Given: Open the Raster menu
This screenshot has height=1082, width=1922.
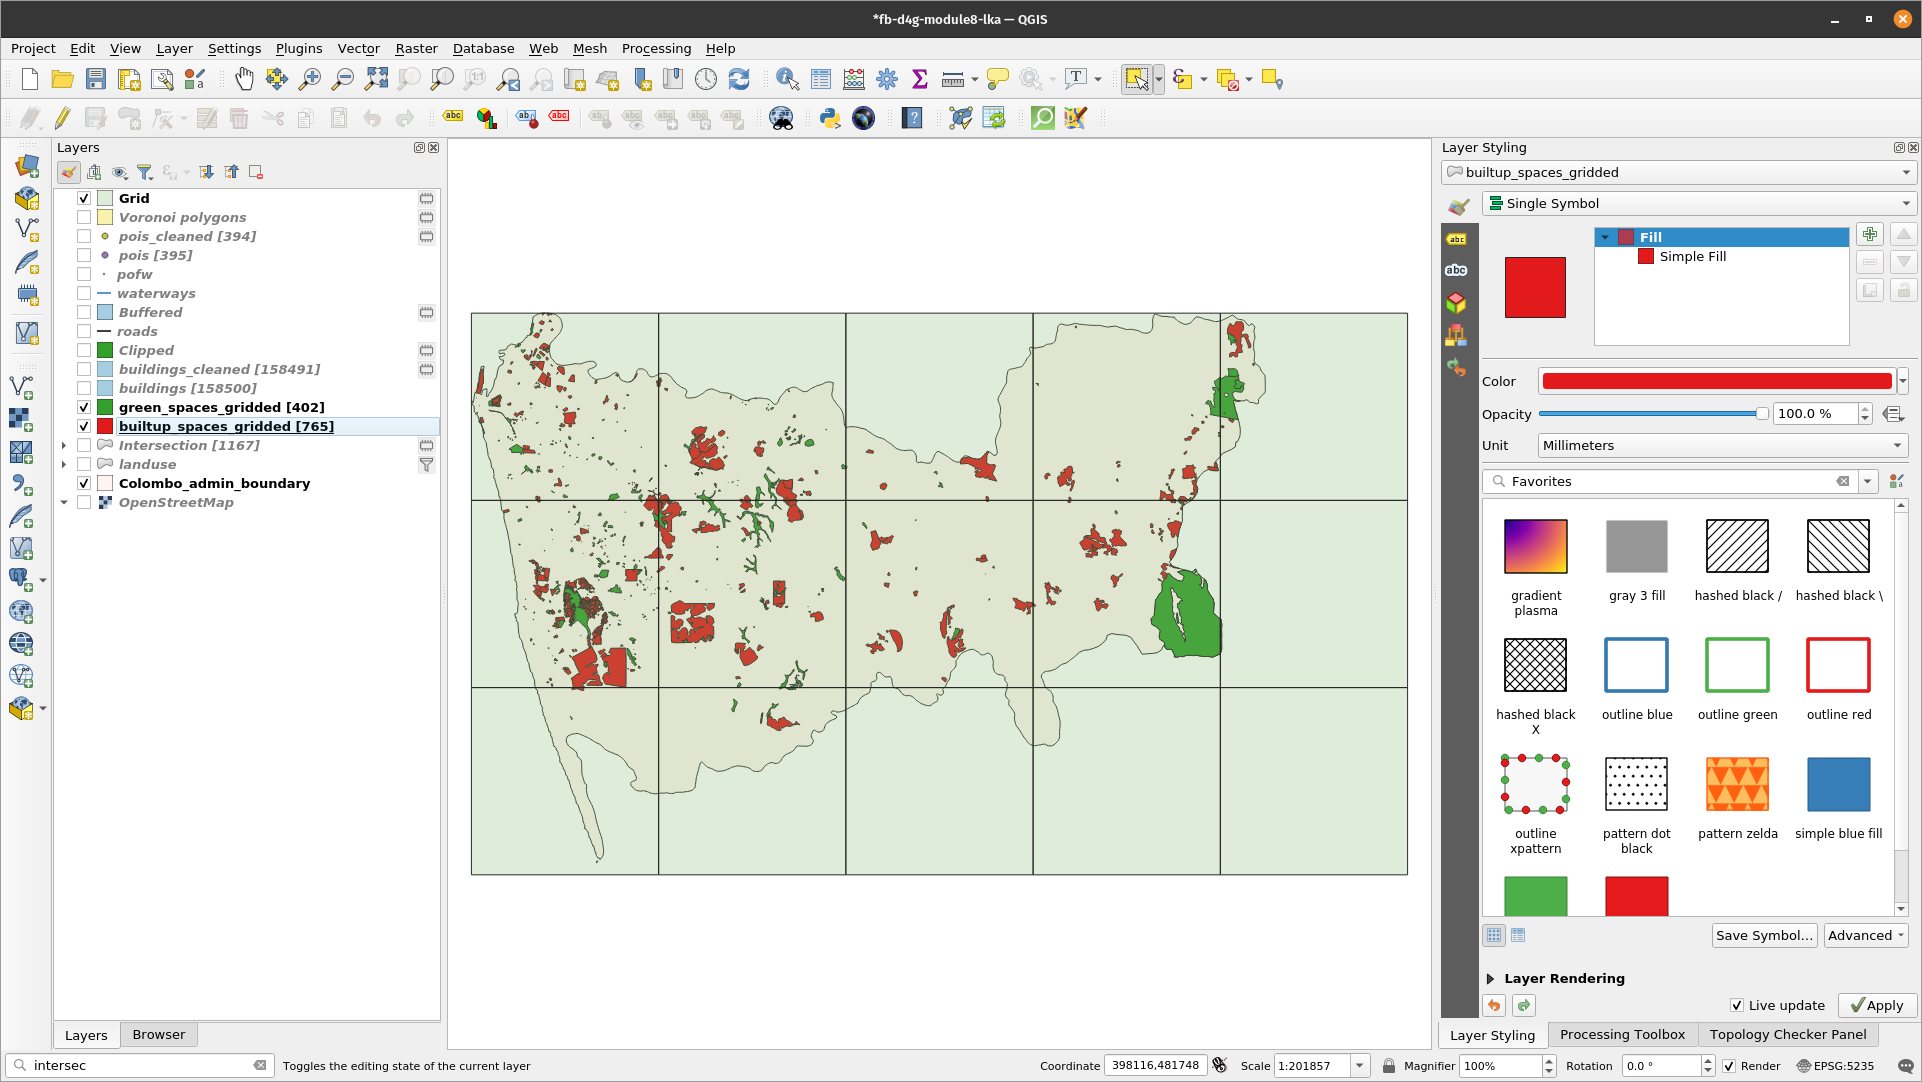Looking at the screenshot, I should coord(416,48).
